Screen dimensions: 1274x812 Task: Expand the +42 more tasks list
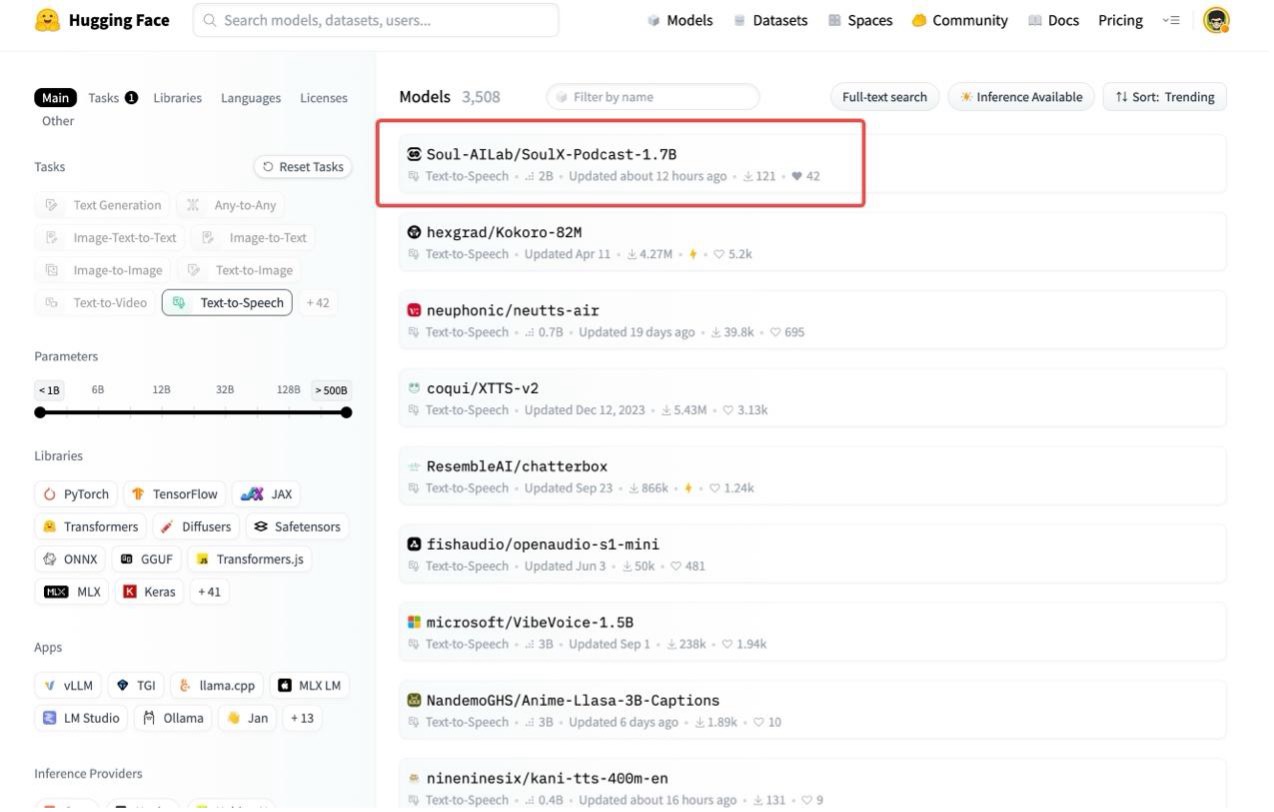tap(317, 303)
